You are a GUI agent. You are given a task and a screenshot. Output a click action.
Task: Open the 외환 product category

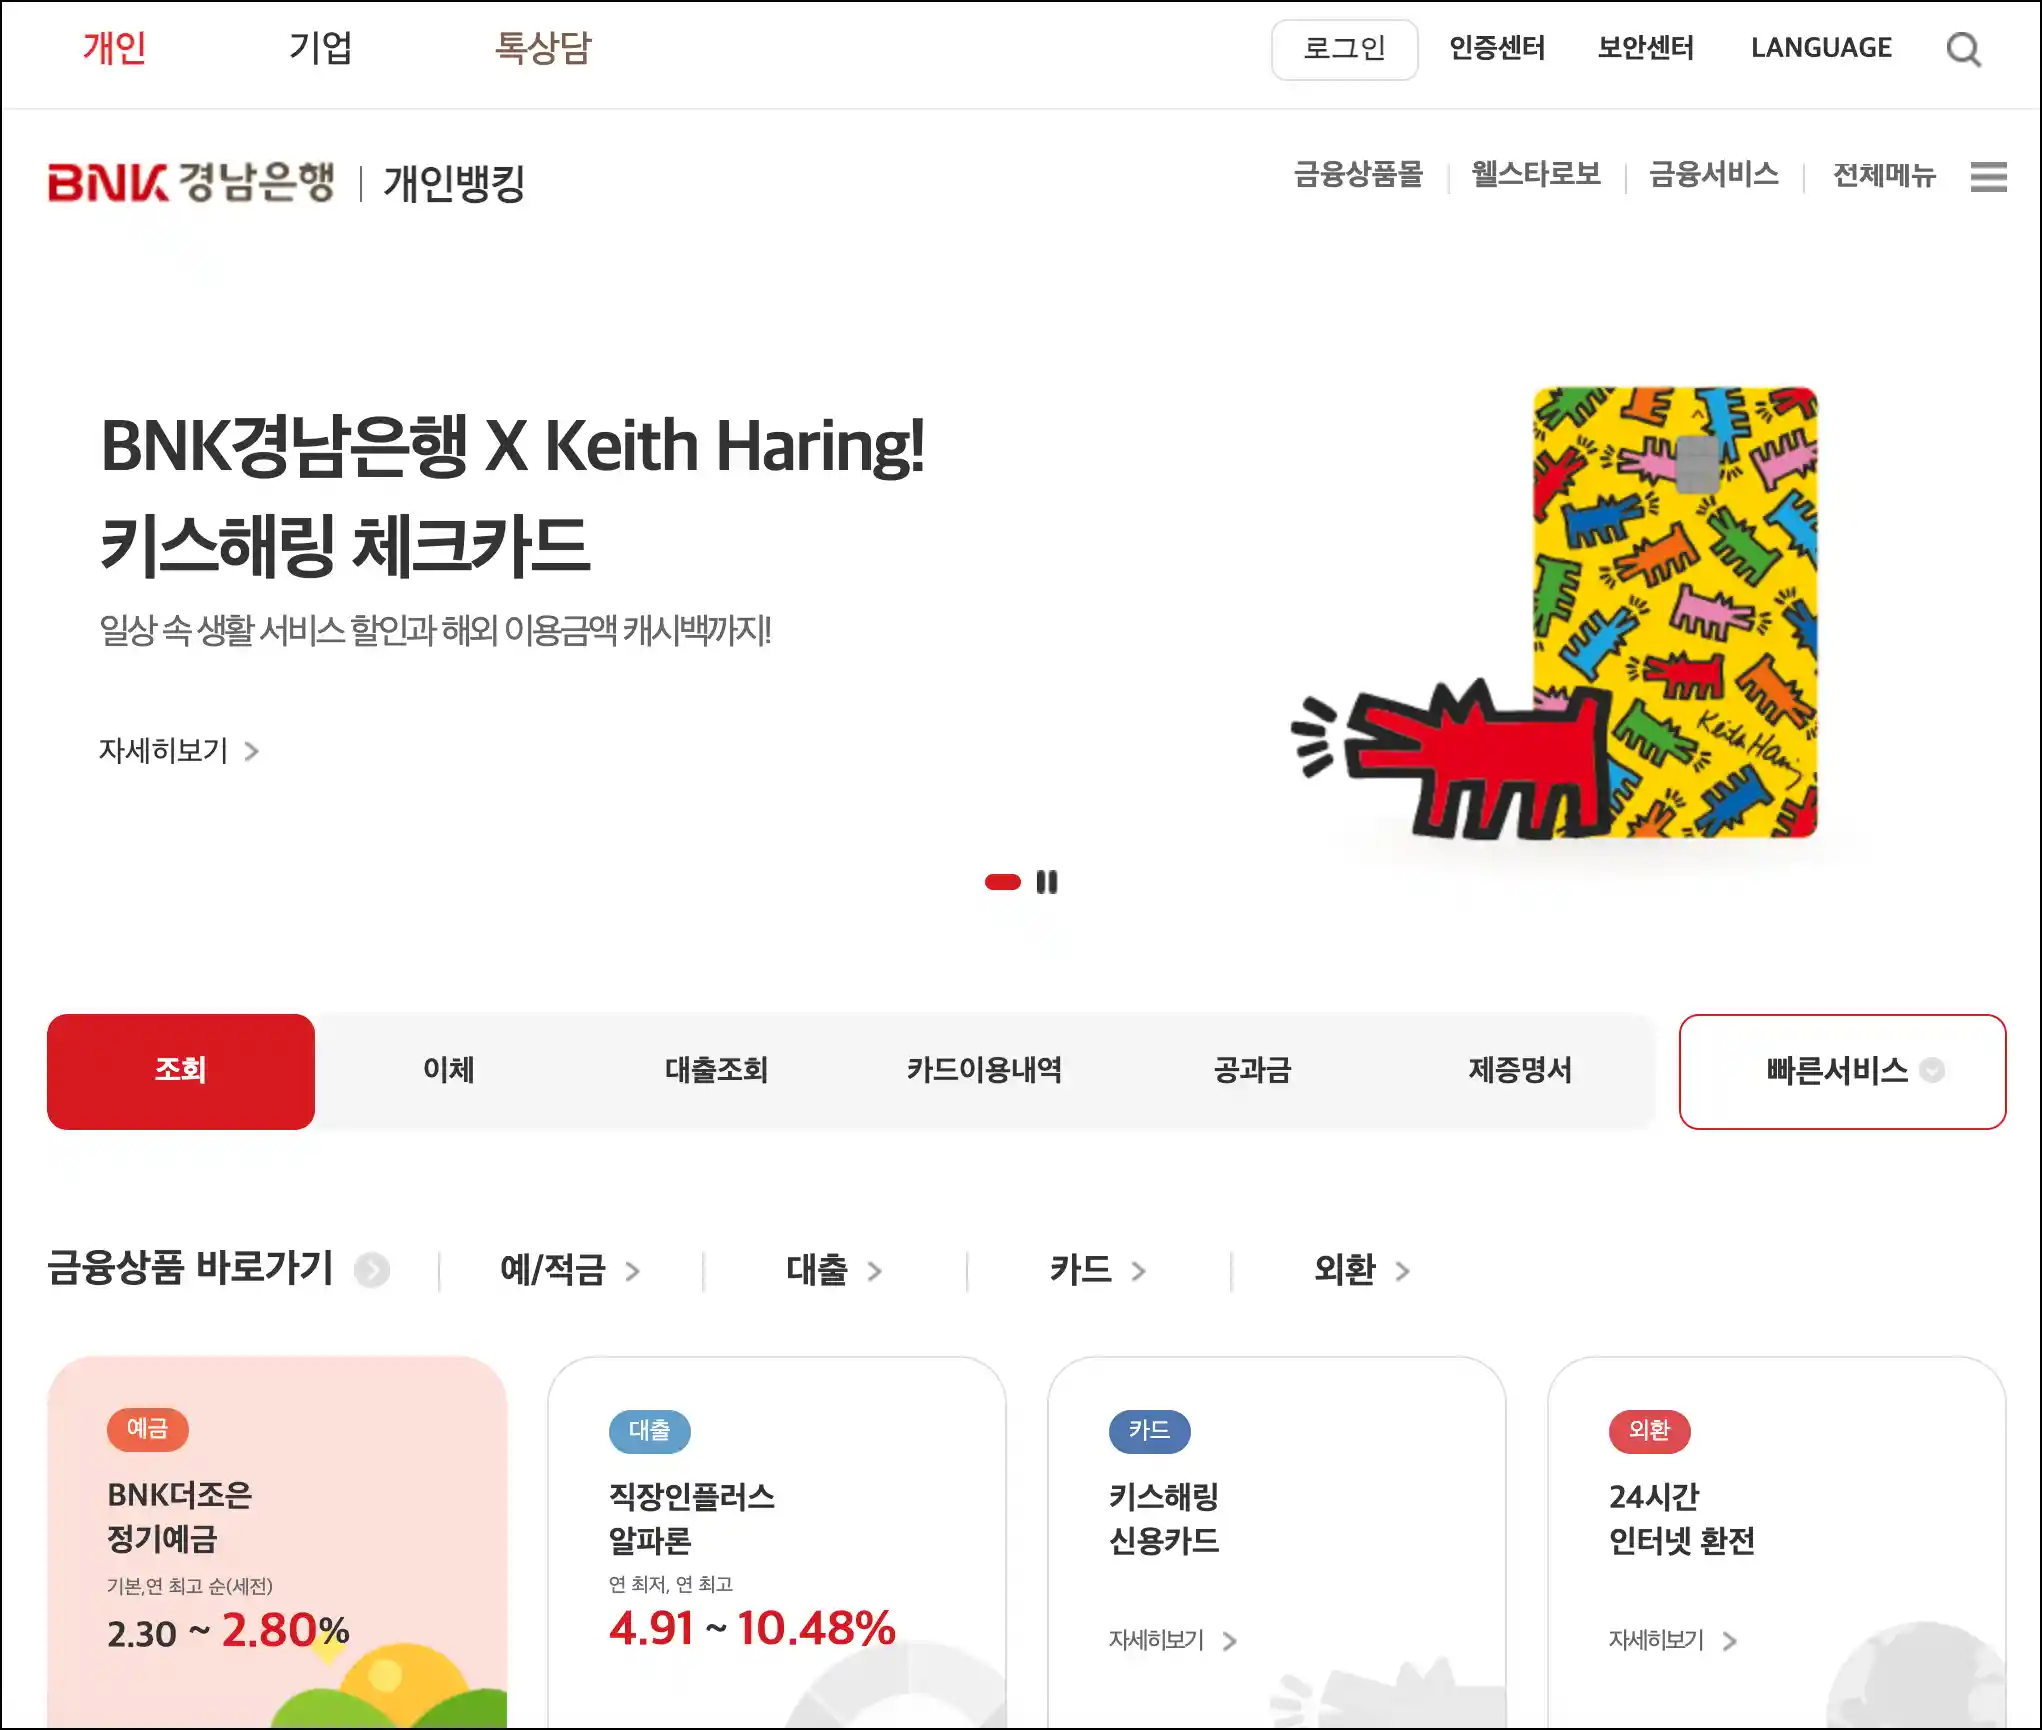point(1361,1270)
